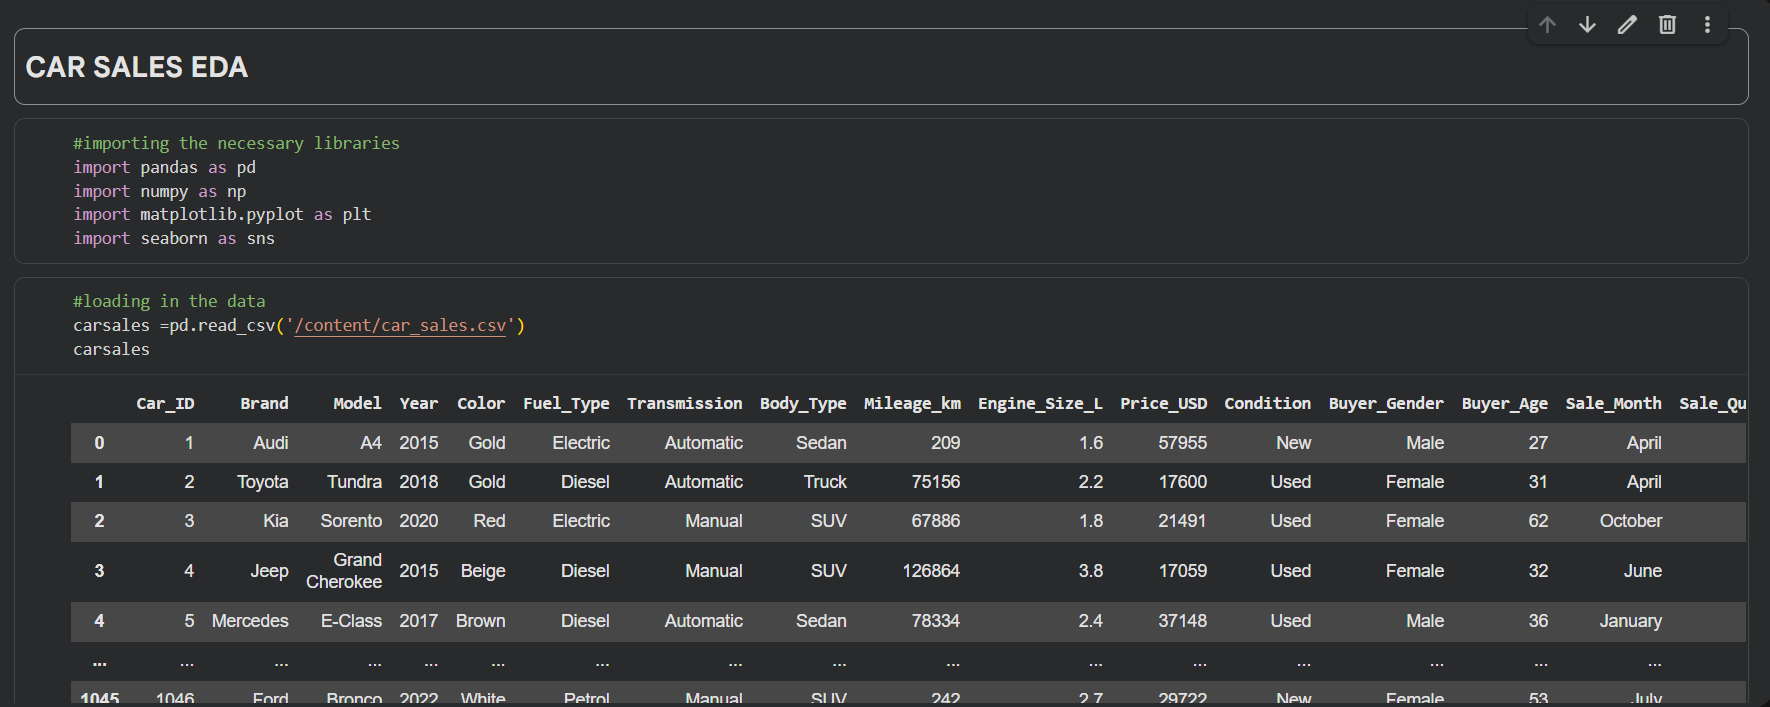Click the Tundra model cell
This screenshot has height=707, width=1770.
[354, 482]
